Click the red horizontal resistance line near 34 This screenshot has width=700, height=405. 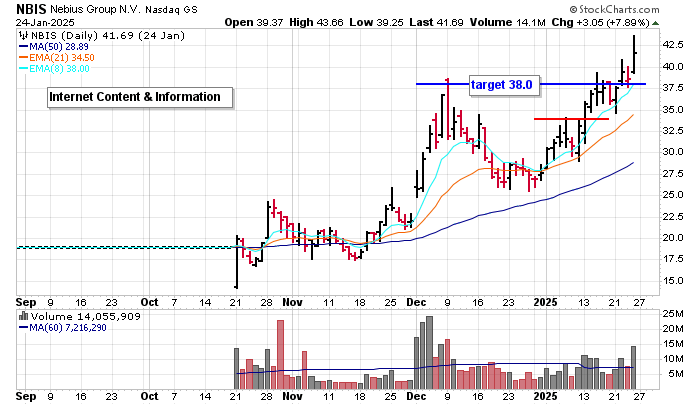571,119
